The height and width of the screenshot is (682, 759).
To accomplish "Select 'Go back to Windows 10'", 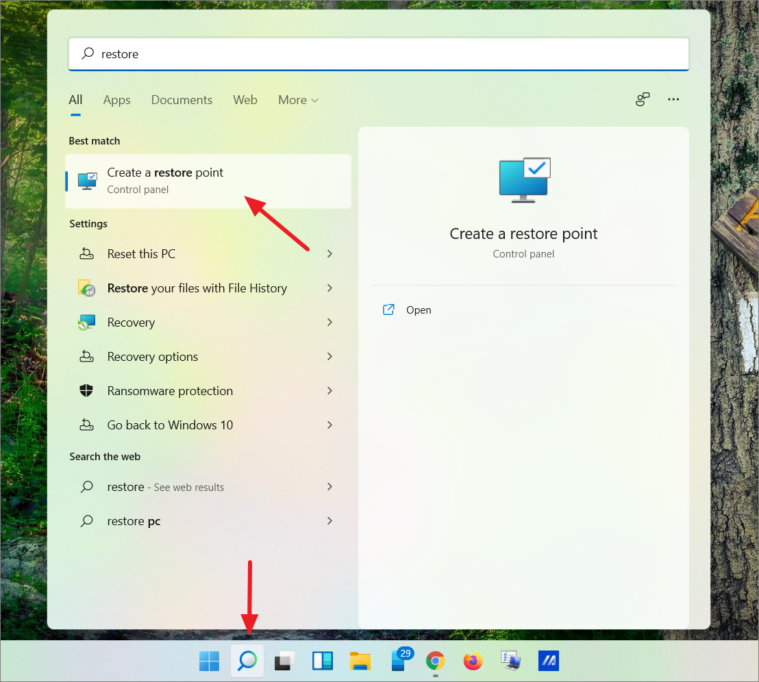I will tap(170, 425).
